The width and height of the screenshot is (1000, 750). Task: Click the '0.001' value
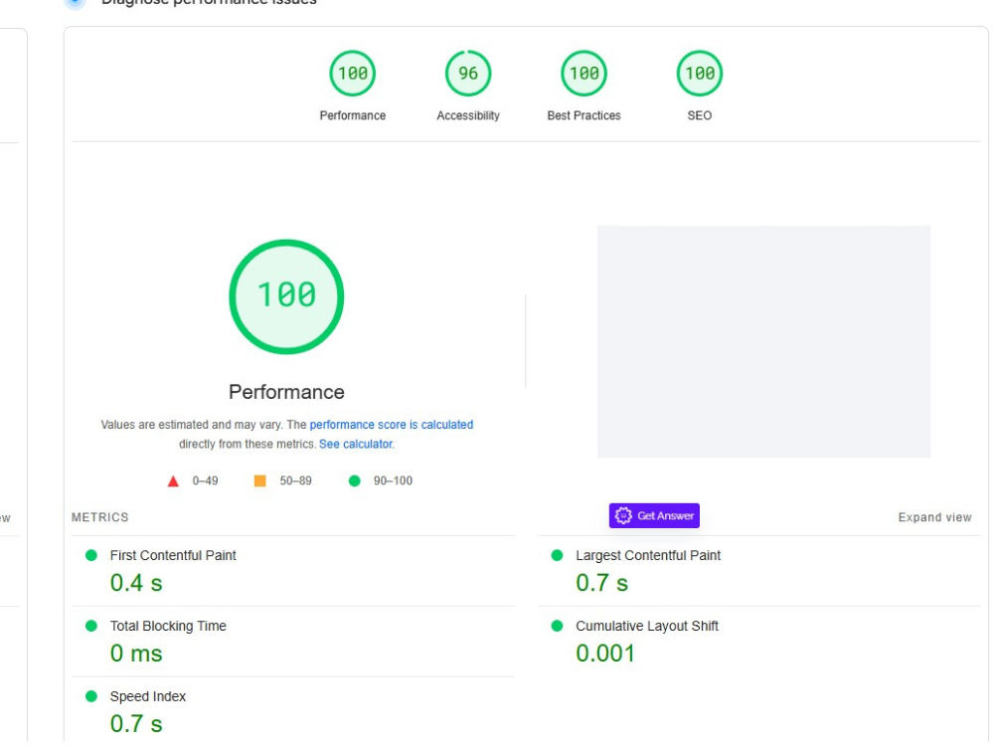(x=605, y=654)
